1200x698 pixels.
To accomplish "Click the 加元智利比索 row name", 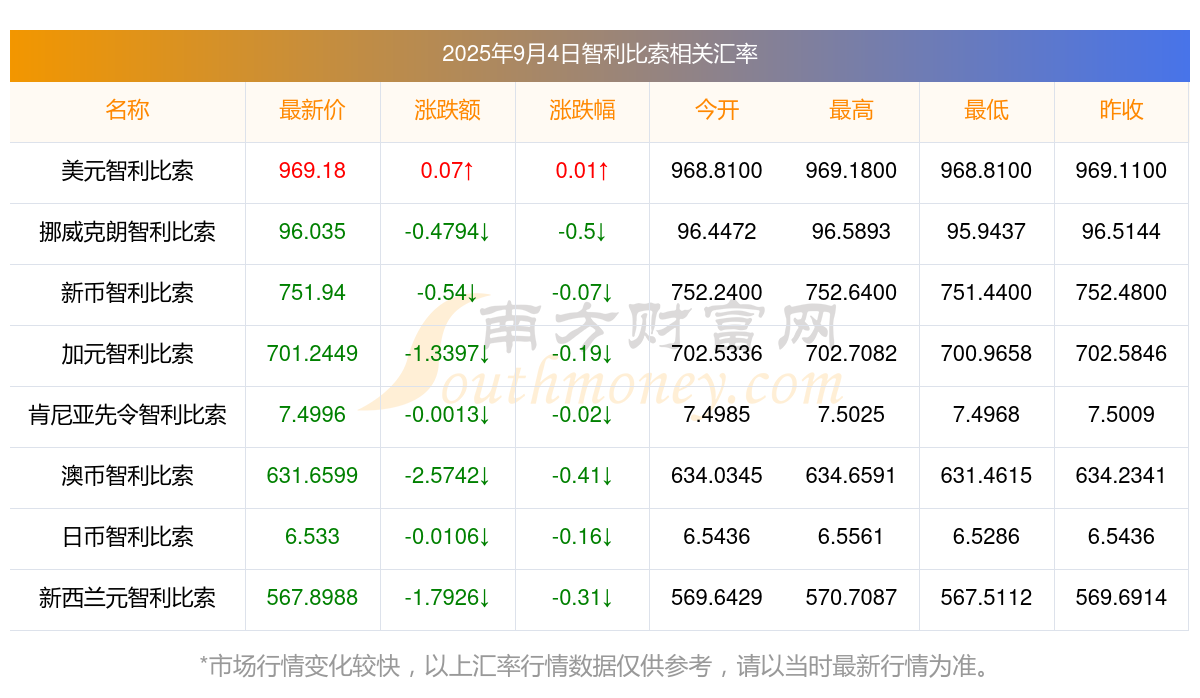I will click(127, 354).
